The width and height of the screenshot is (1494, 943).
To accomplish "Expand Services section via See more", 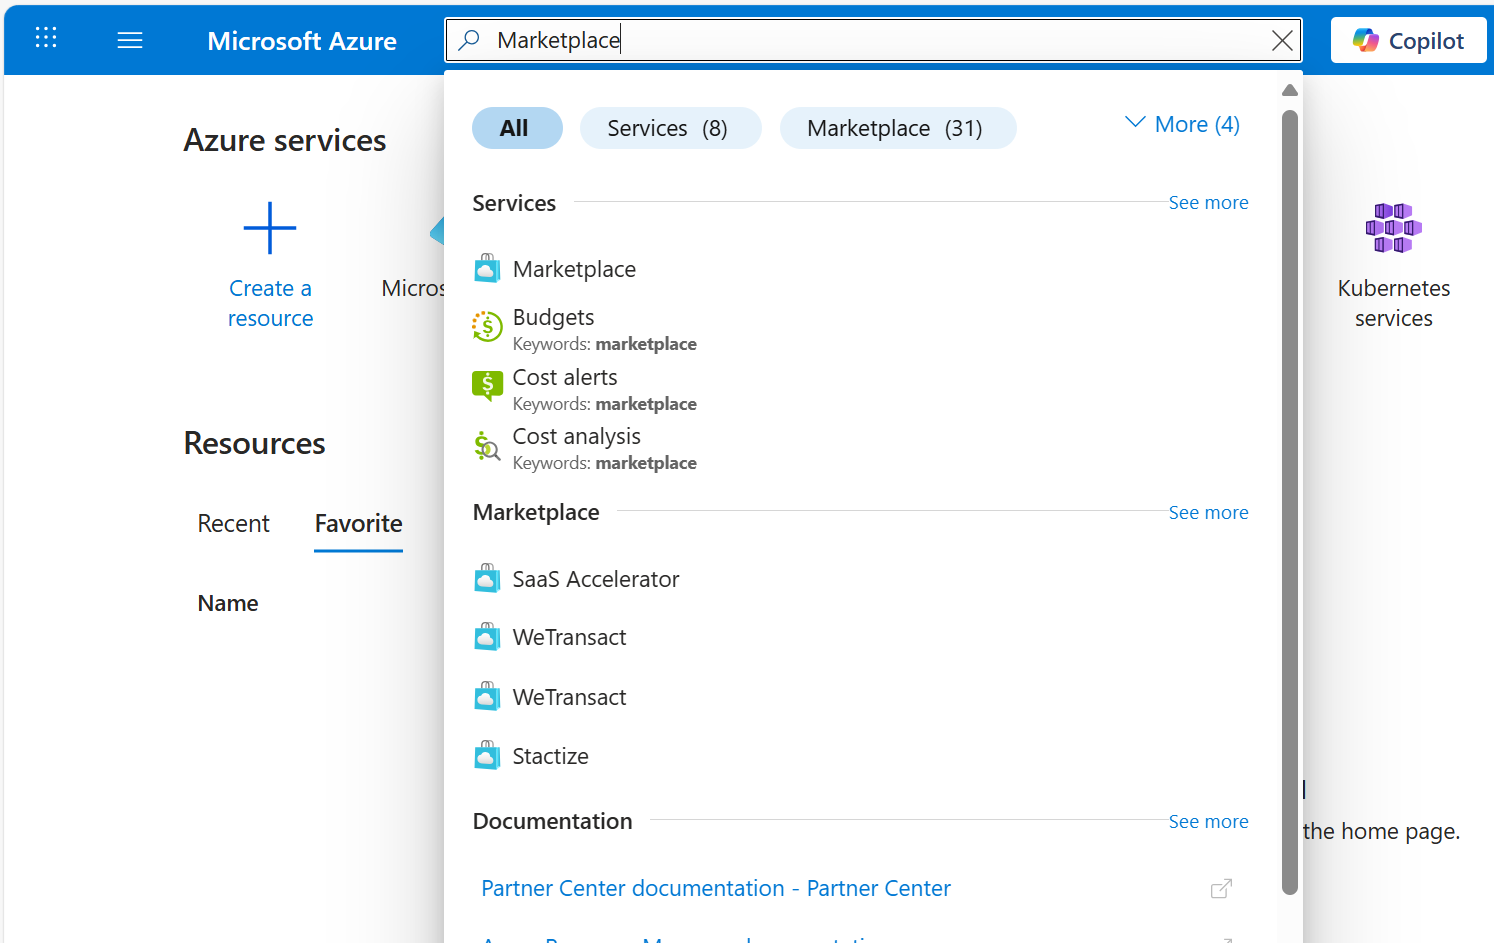I will point(1208,202).
